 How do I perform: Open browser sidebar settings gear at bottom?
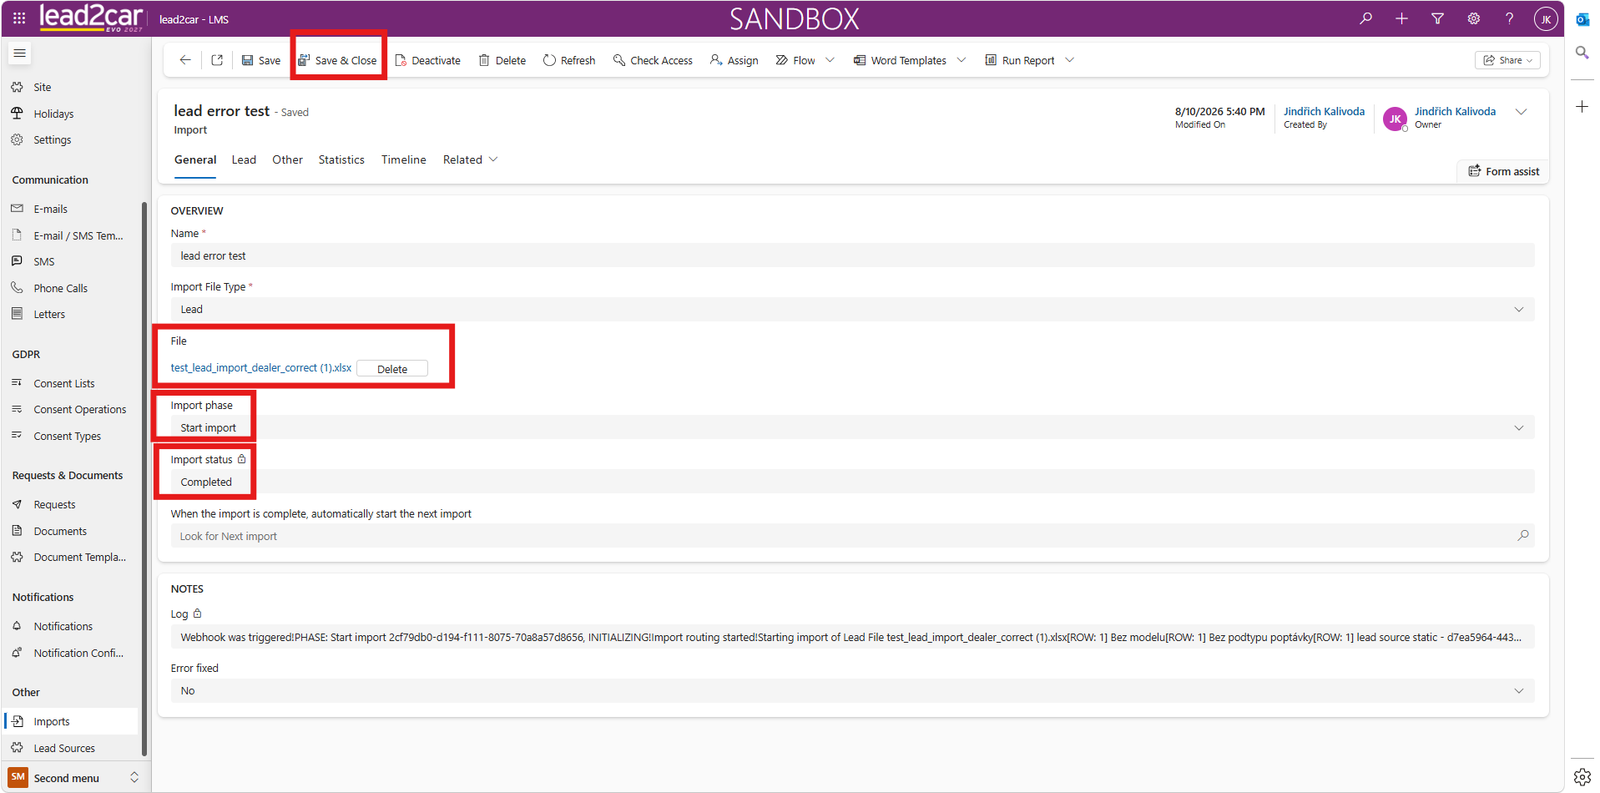point(1582,777)
